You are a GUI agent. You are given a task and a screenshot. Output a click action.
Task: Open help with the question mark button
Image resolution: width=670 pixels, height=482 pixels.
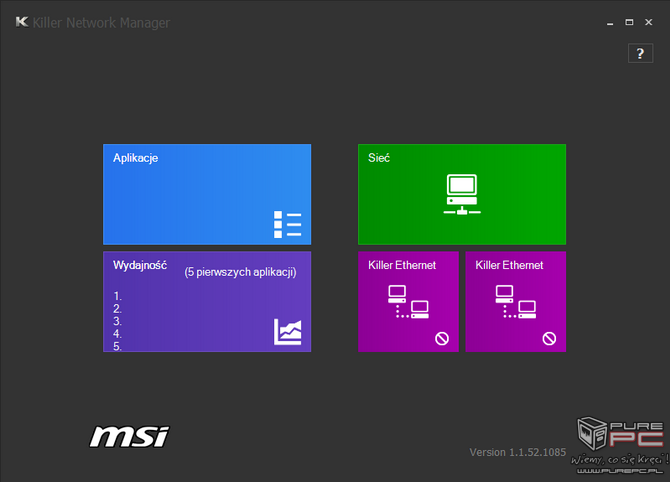(x=640, y=53)
